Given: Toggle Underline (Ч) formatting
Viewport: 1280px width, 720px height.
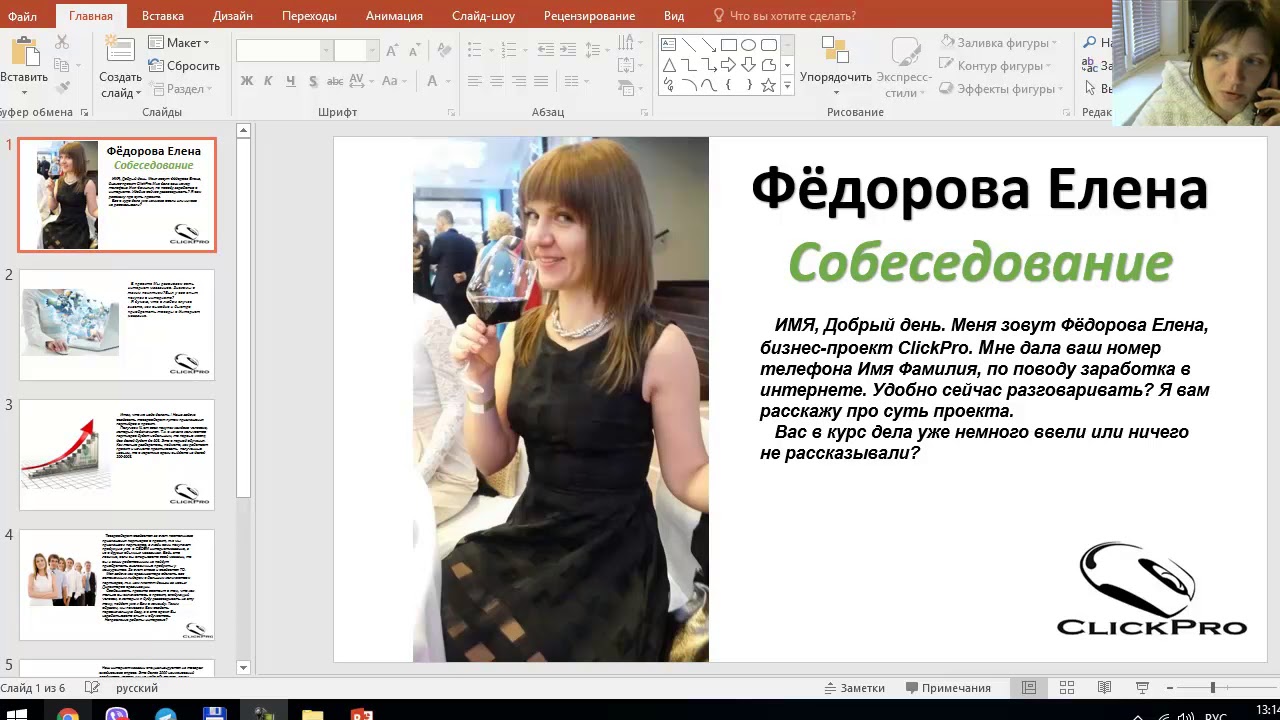Looking at the screenshot, I should coord(290,81).
